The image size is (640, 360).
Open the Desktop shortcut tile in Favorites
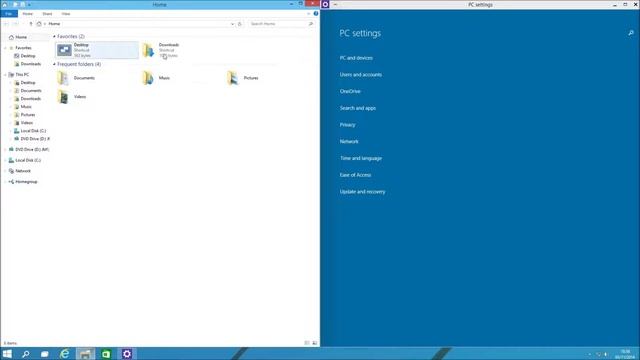pyautogui.click(x=97, y=50)
